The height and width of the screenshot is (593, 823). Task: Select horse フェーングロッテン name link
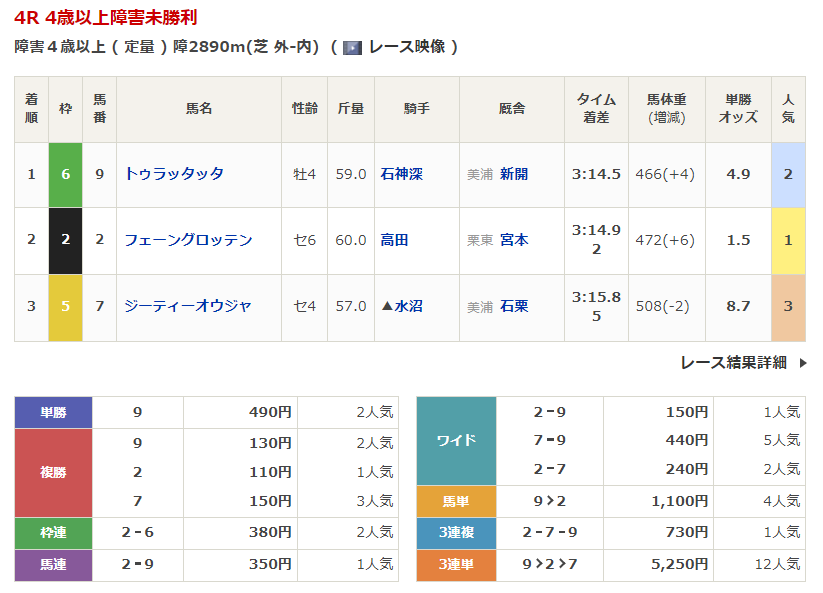[188, 240]
